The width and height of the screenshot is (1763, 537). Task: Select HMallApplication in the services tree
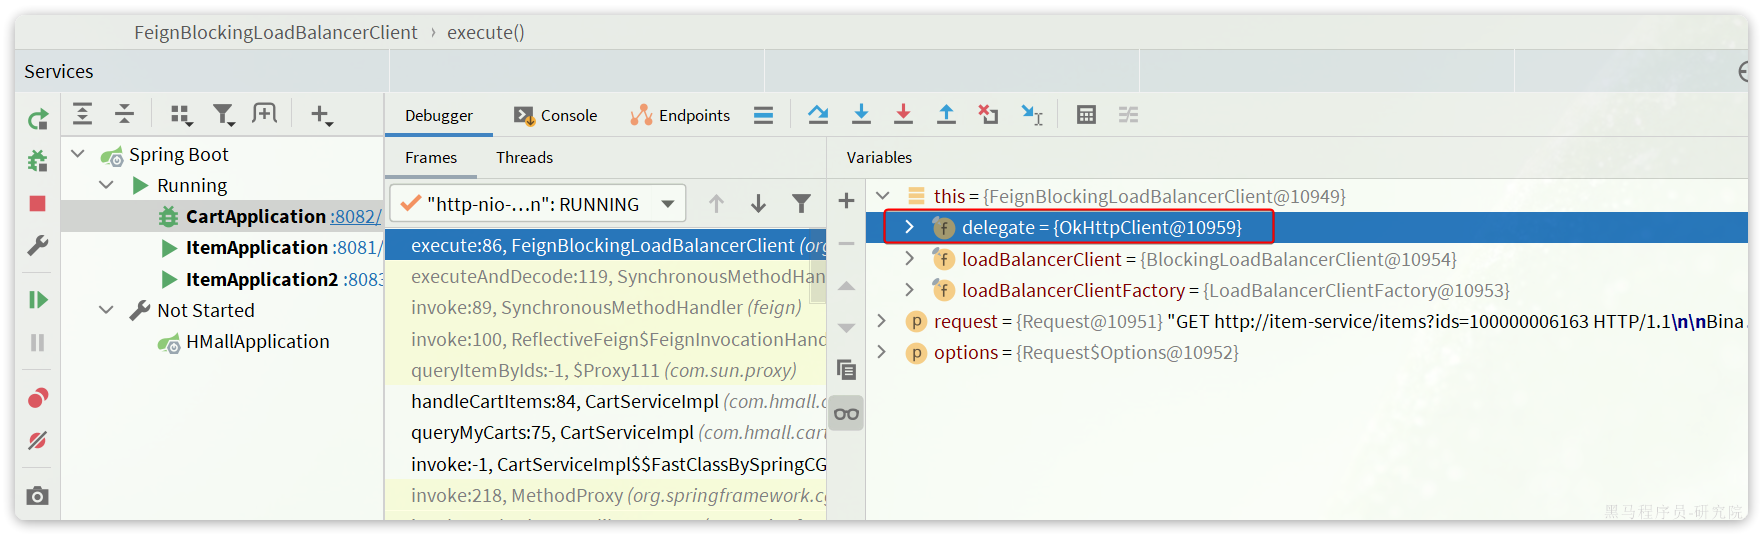click(257, 342)
